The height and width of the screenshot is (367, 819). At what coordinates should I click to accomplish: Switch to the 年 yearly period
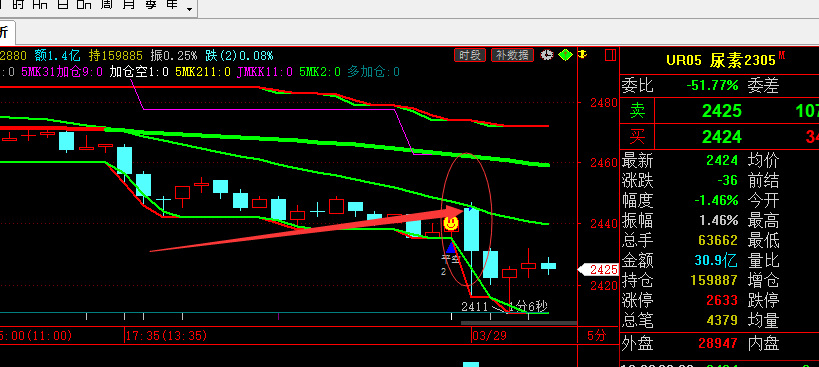171,5
